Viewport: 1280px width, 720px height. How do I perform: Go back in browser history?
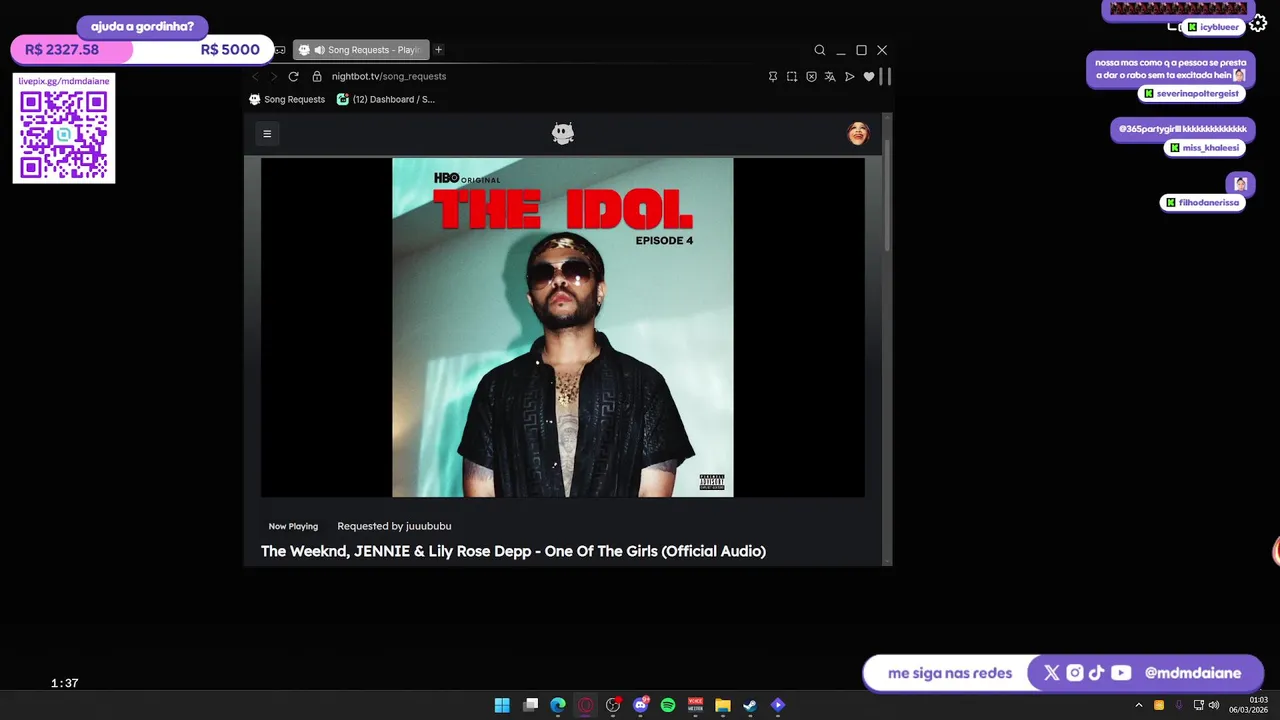tap(255, 76)
